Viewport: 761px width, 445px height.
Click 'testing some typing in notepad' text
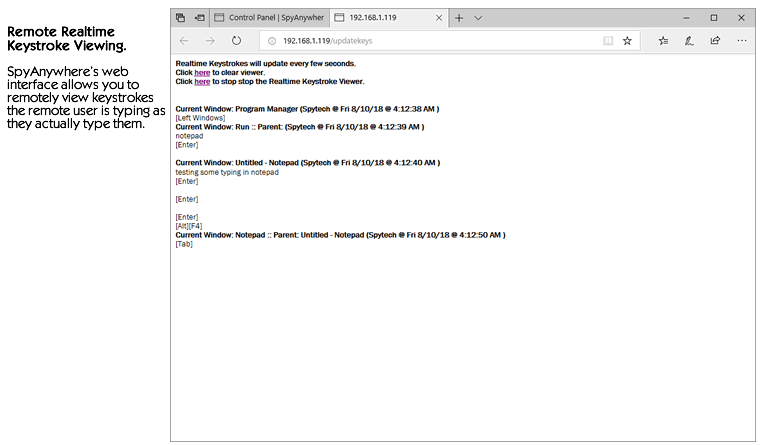(x=227, y=172)
